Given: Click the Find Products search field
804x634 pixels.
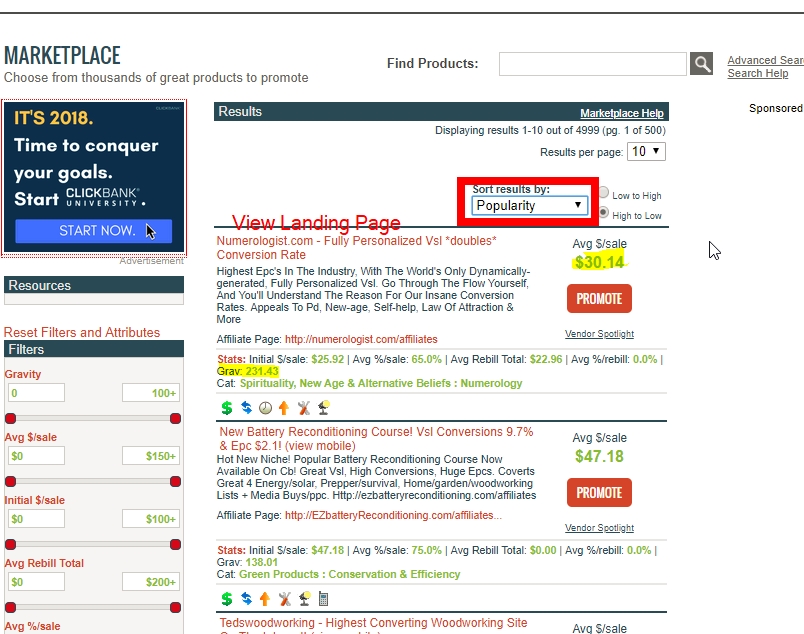Looking at the screenshot, I should 592,64.
